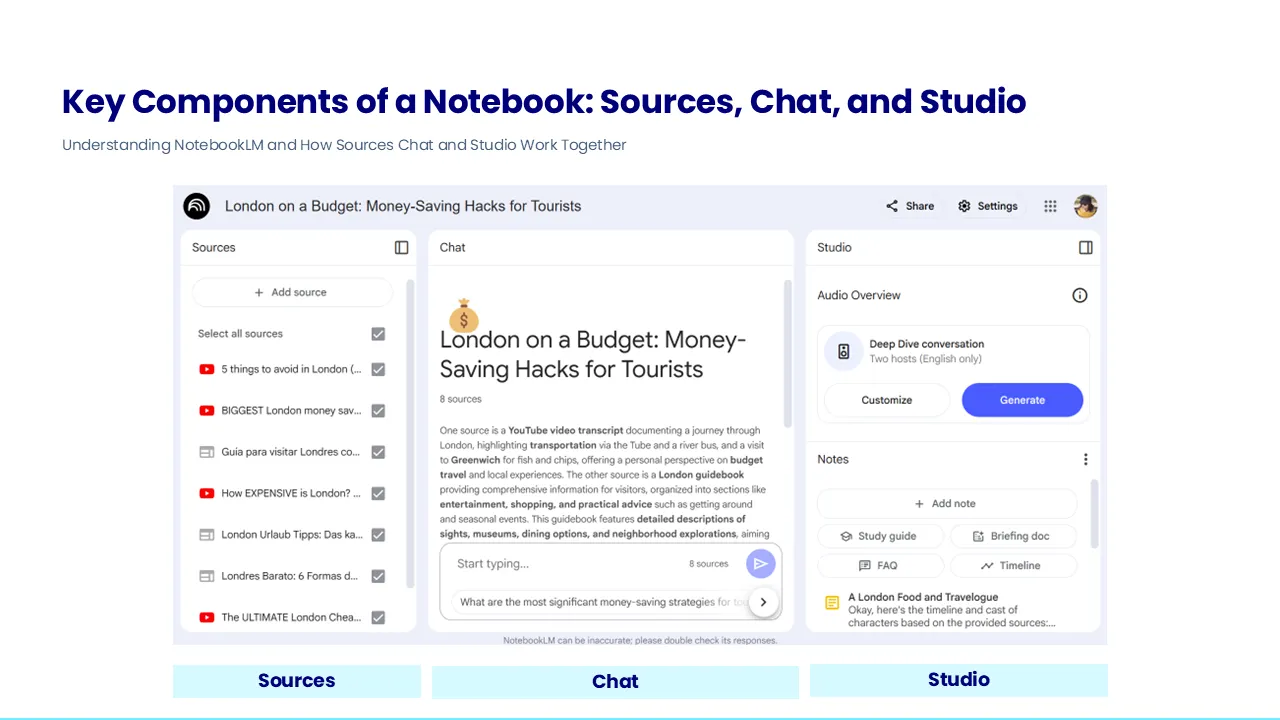Viewport: 1280px width, 720px height.
Task: Click the Deep Dive speaker icon
Action: point(844,351)
